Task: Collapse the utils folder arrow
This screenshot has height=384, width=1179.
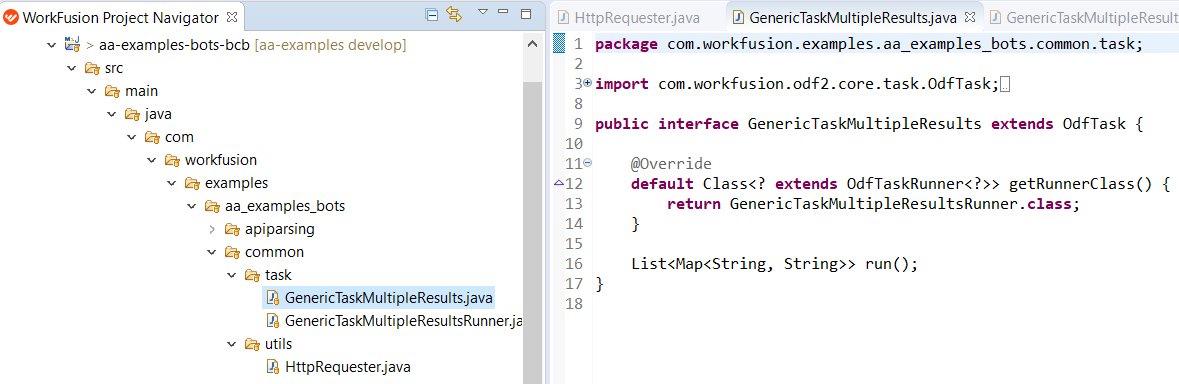Action: point(232,344)
